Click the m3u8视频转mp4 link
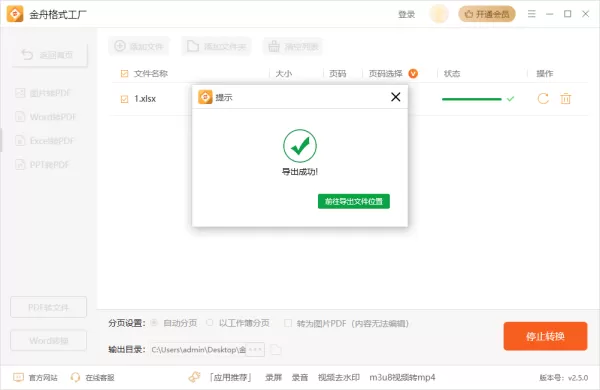This screenshot has height=390, width=600. tap(402, 378)
